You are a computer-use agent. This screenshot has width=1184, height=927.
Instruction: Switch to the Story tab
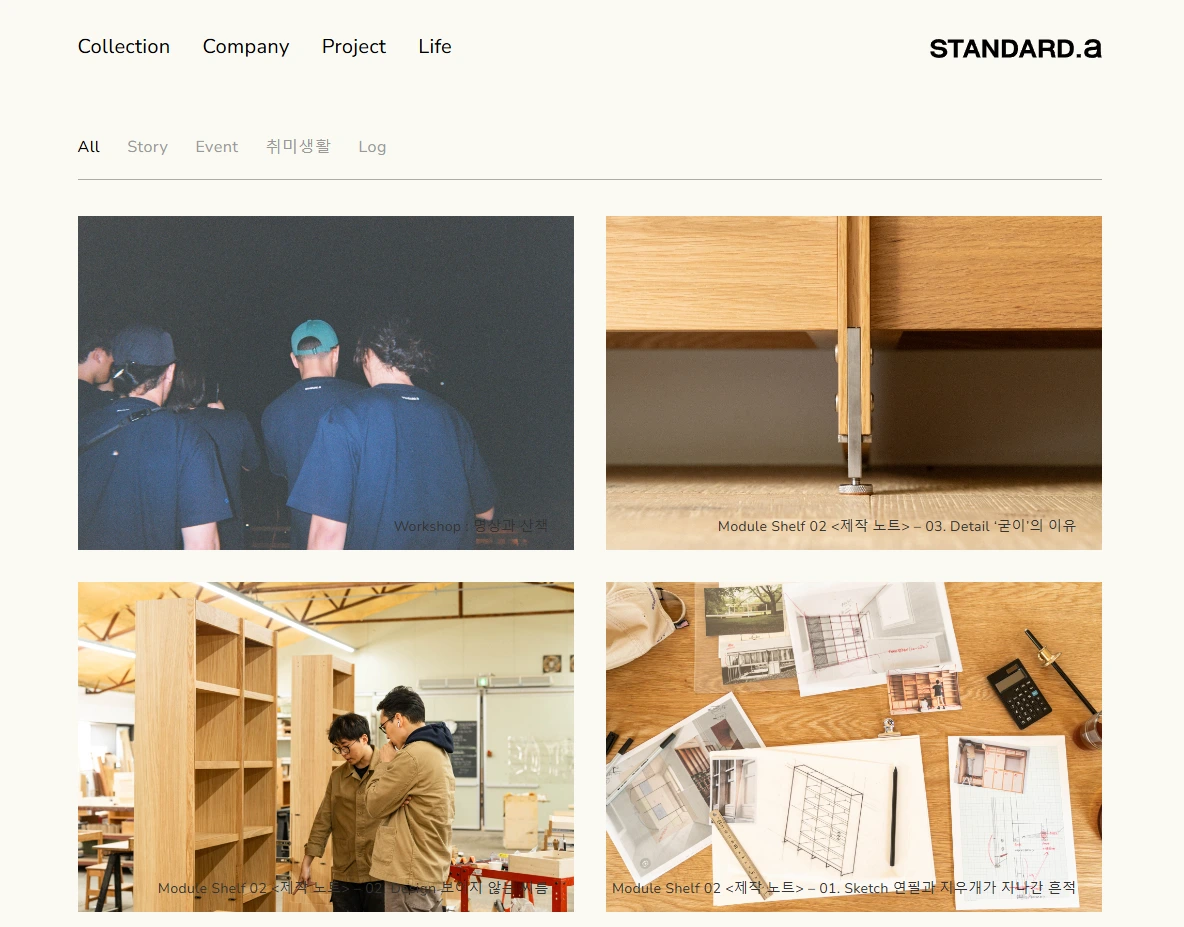click(x=147, y=146)
